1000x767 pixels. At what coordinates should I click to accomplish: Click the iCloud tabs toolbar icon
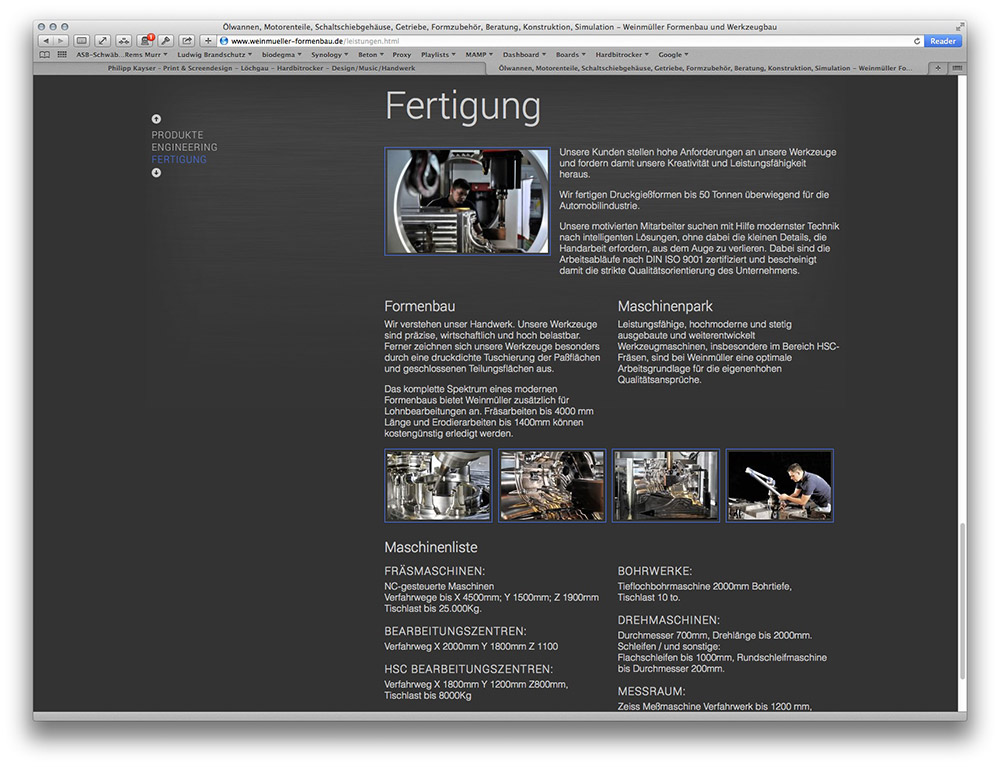pyautogui.click(x=82, y=41)
